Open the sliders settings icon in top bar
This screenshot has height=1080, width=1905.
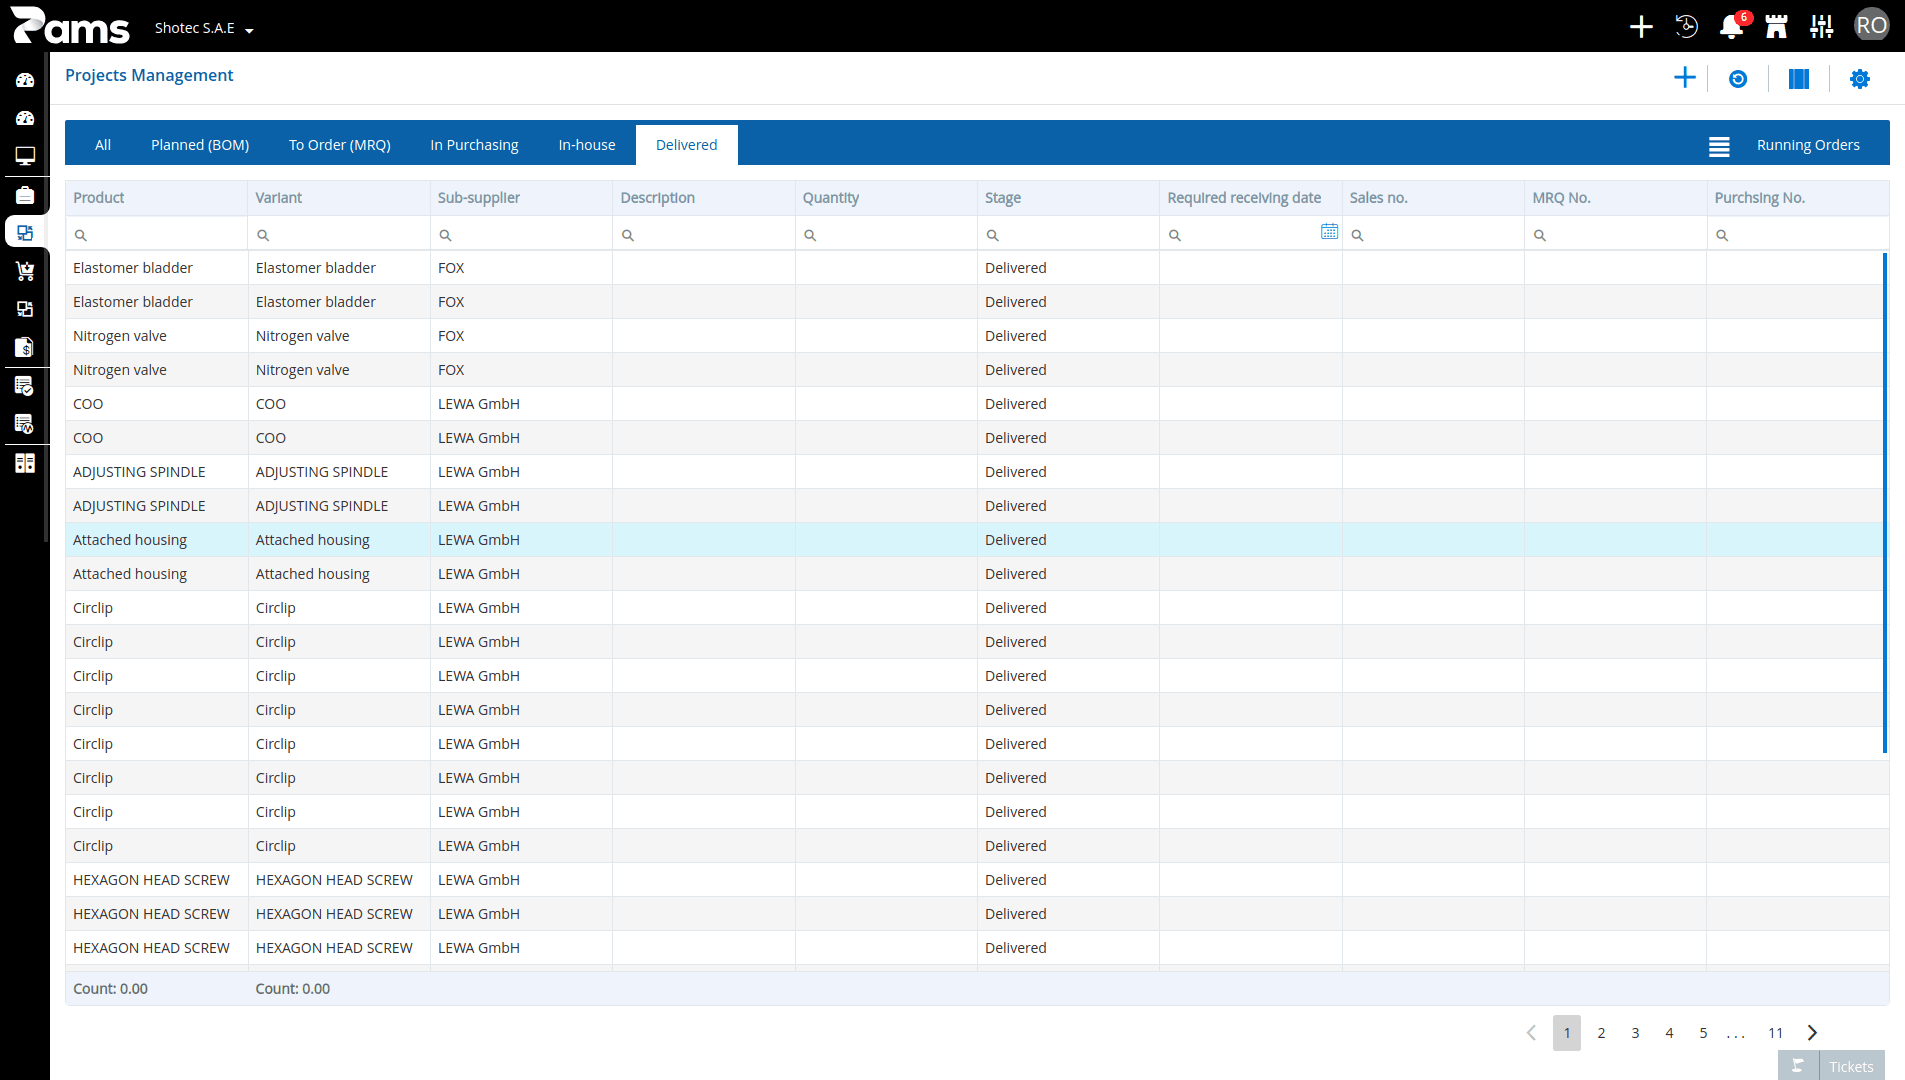(1821, 27)
